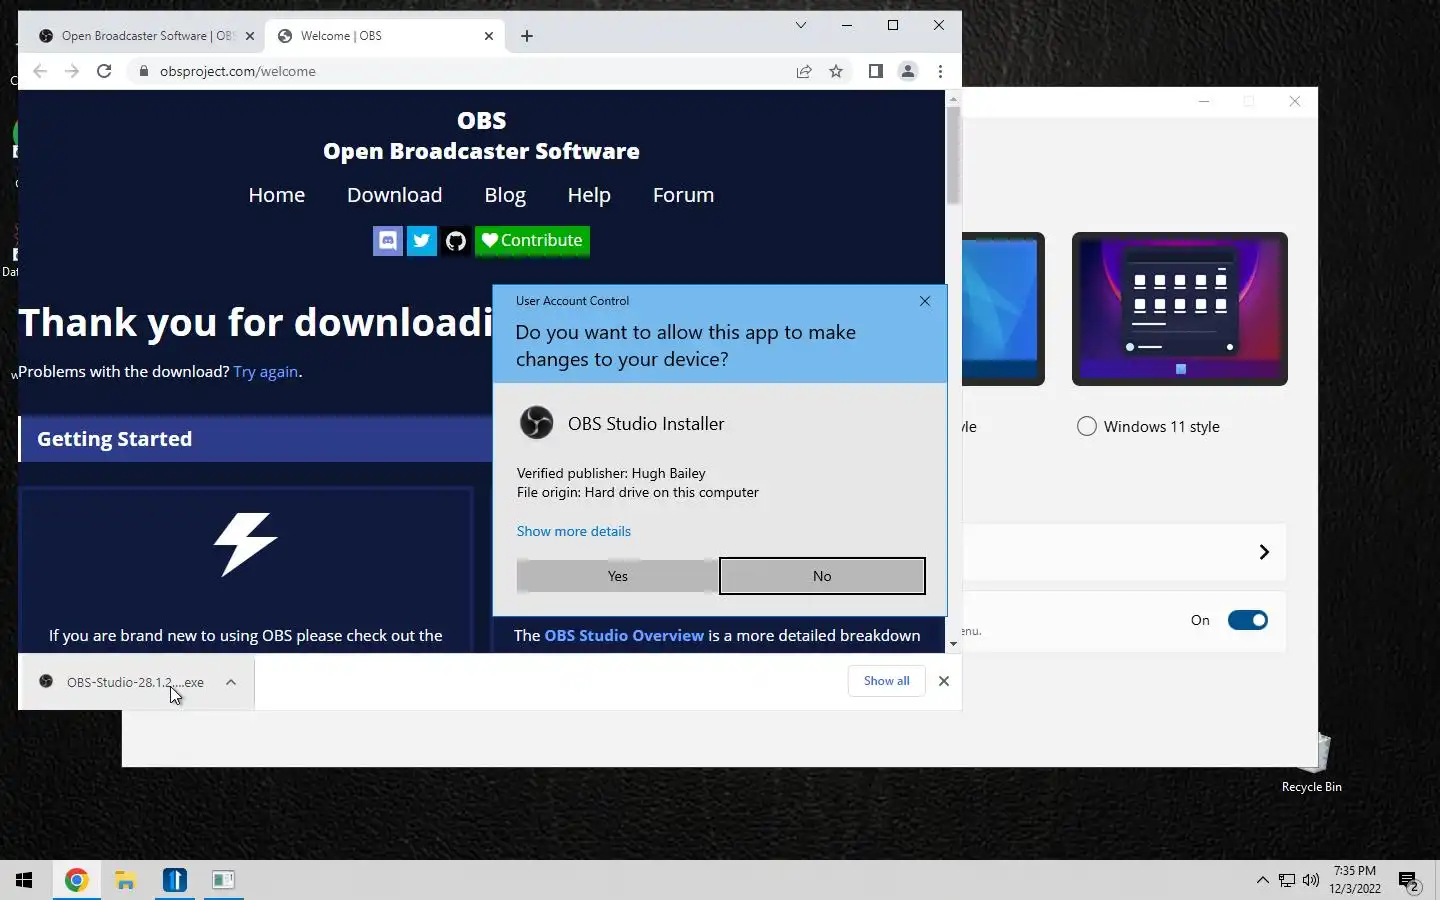The width and height of the screenshot is (1440, 900).
Task: Click the lightning bolt Getting Started icon
Action: coord(245,544)
